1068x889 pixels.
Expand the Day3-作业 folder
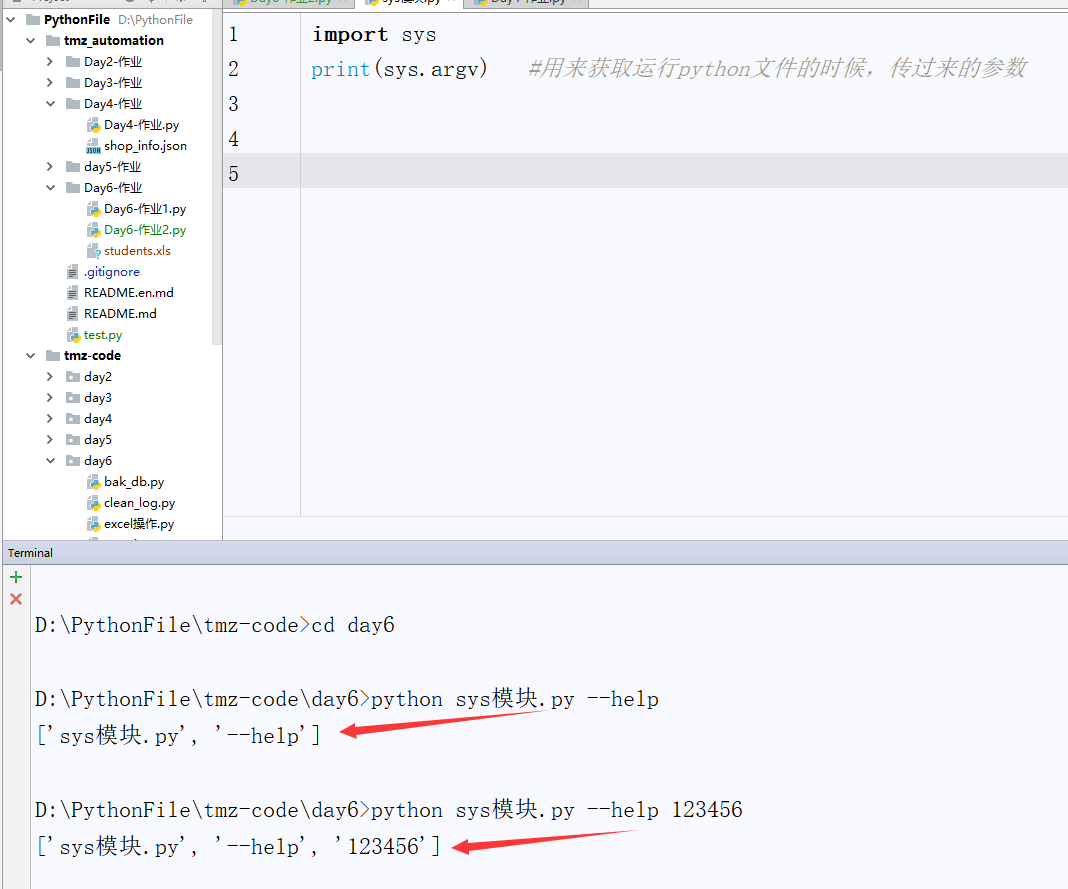click(50, 82)
